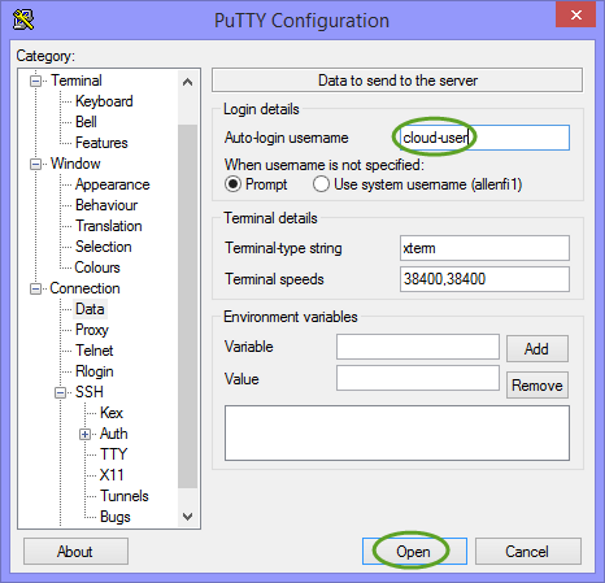Expand the Auth tree node
This screenshot has height=583, width=605.
click(x=85, y=434)
